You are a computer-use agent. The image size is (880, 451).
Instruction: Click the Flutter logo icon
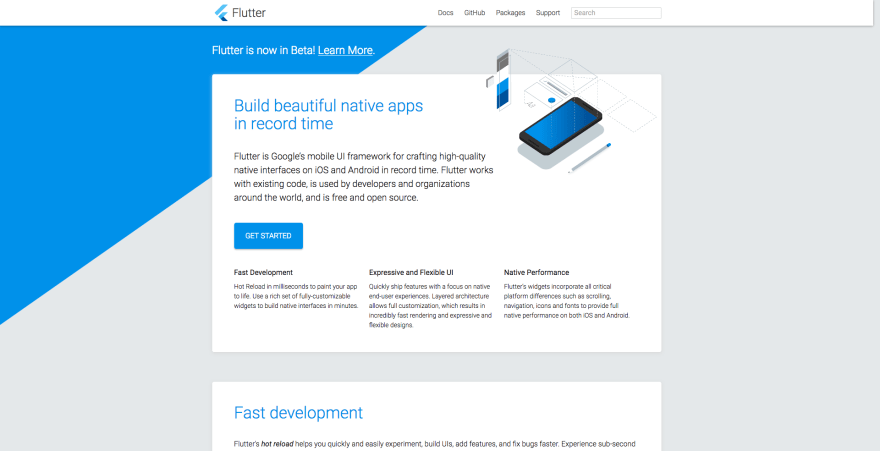point(221,12)
